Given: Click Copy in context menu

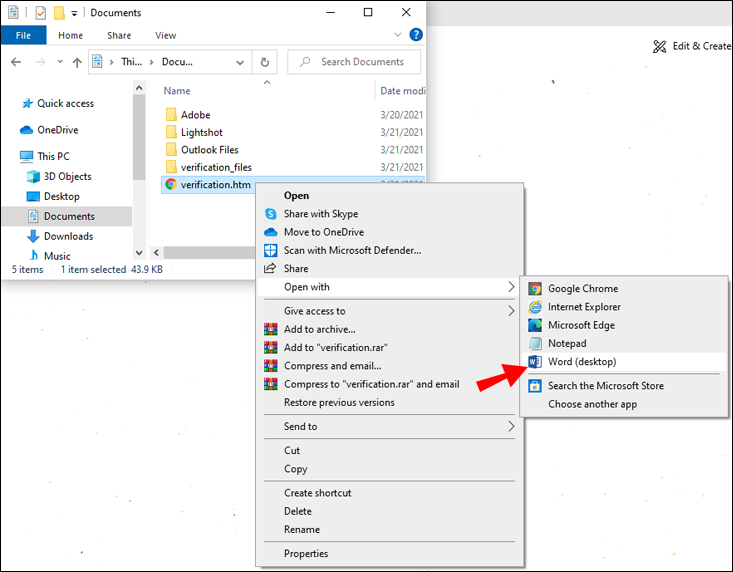Looking at the screenshot, I should [389, 469].
